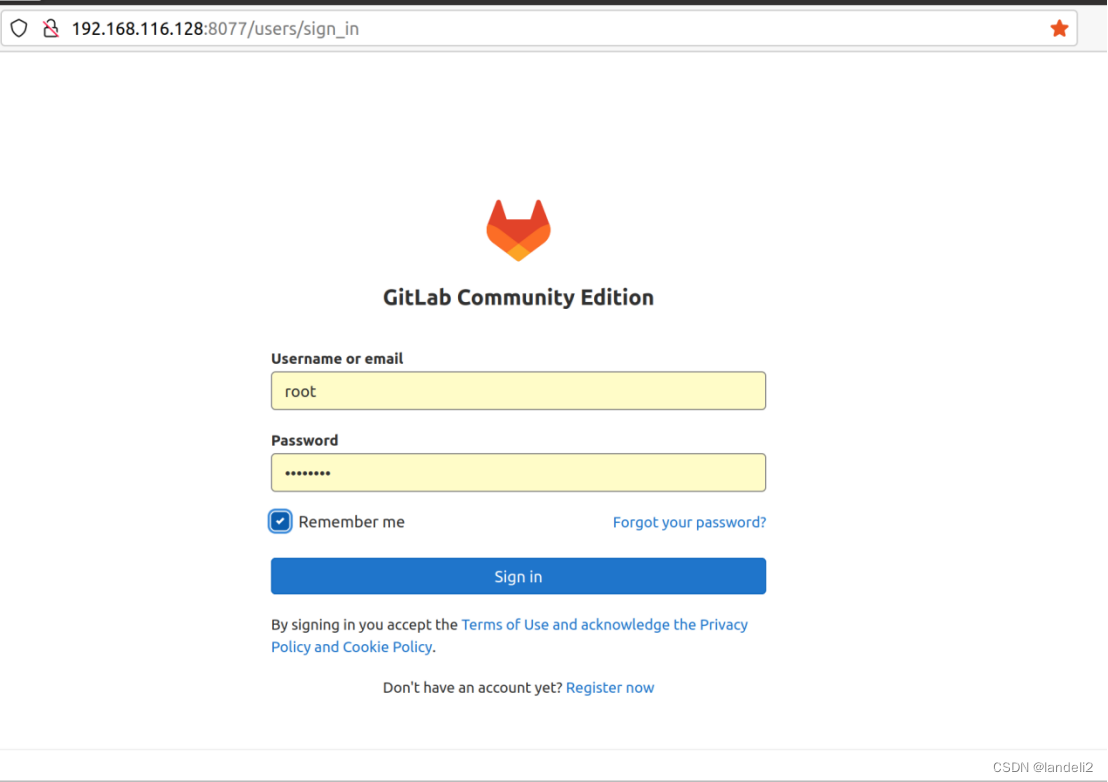Open site permissions via the lock icon
Screen dimensions: 1108x782
[51, 28]
